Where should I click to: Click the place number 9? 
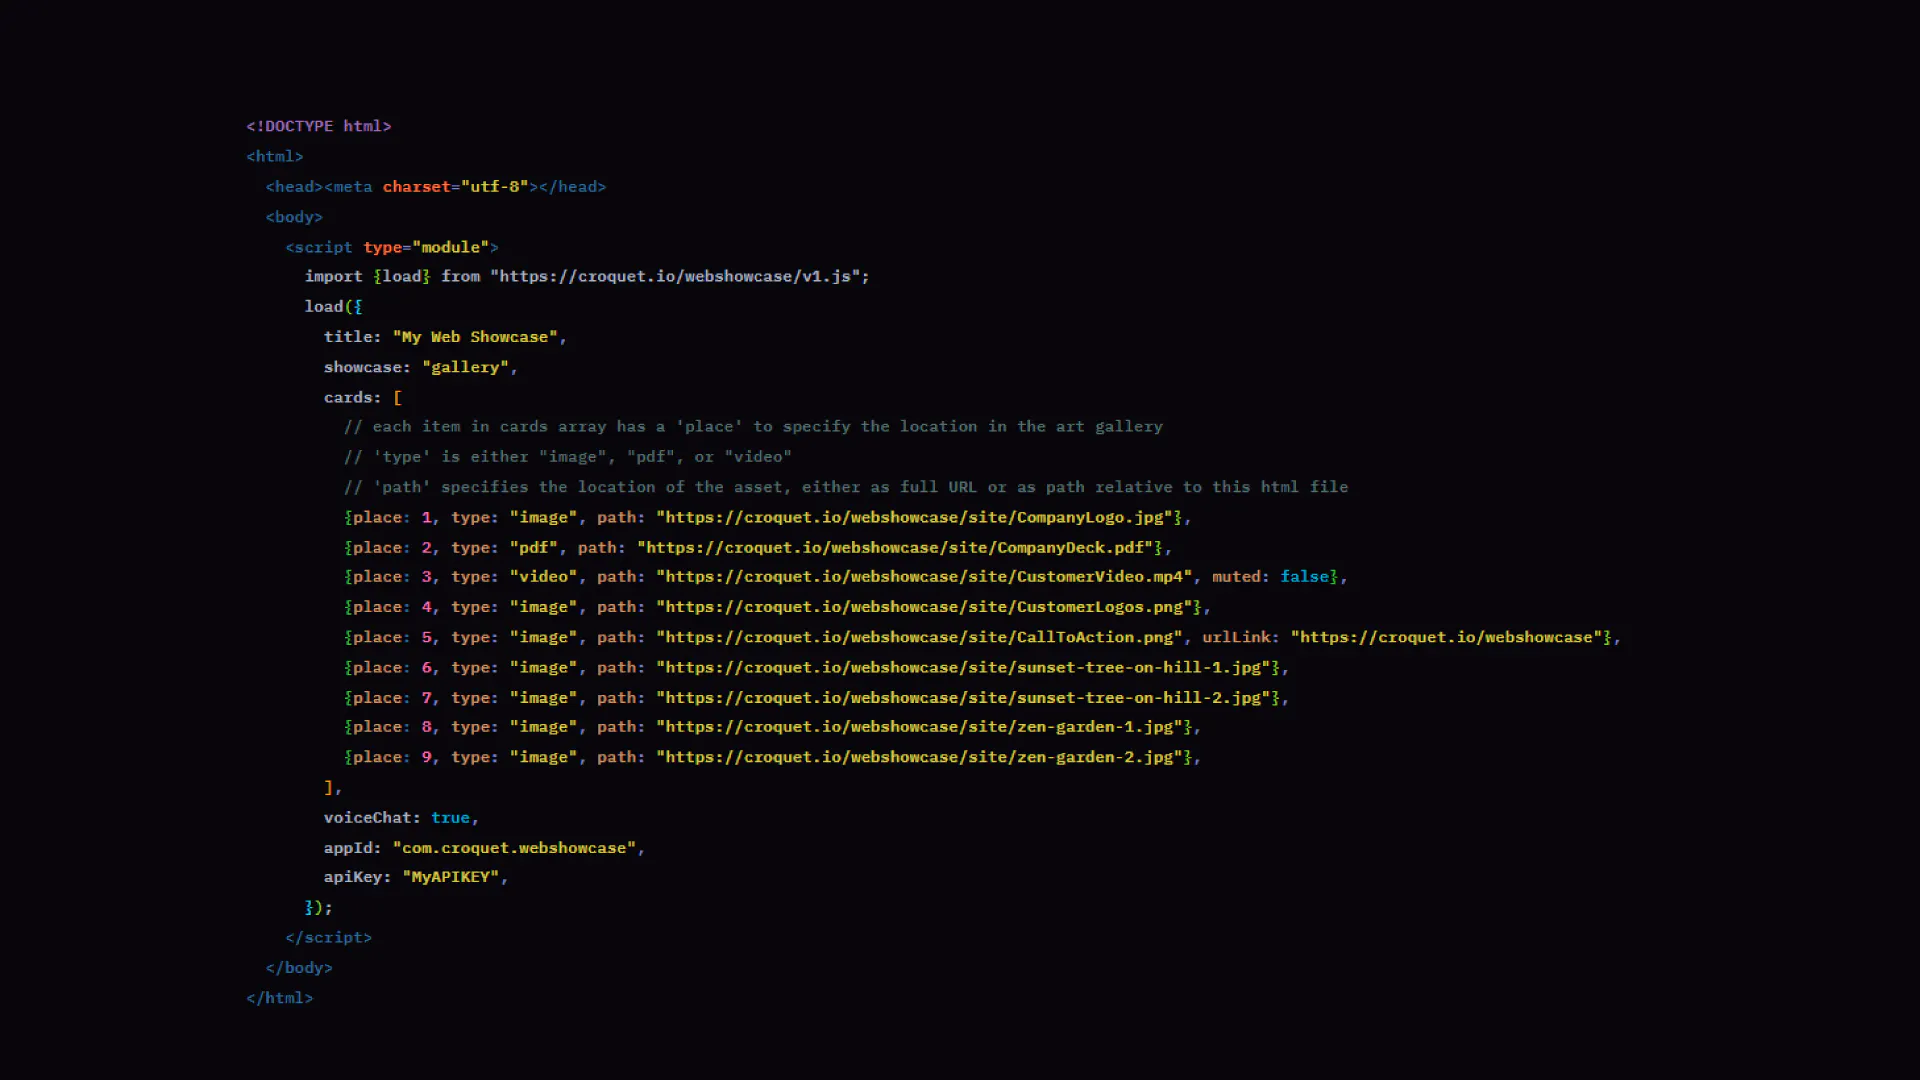(426, 757)
